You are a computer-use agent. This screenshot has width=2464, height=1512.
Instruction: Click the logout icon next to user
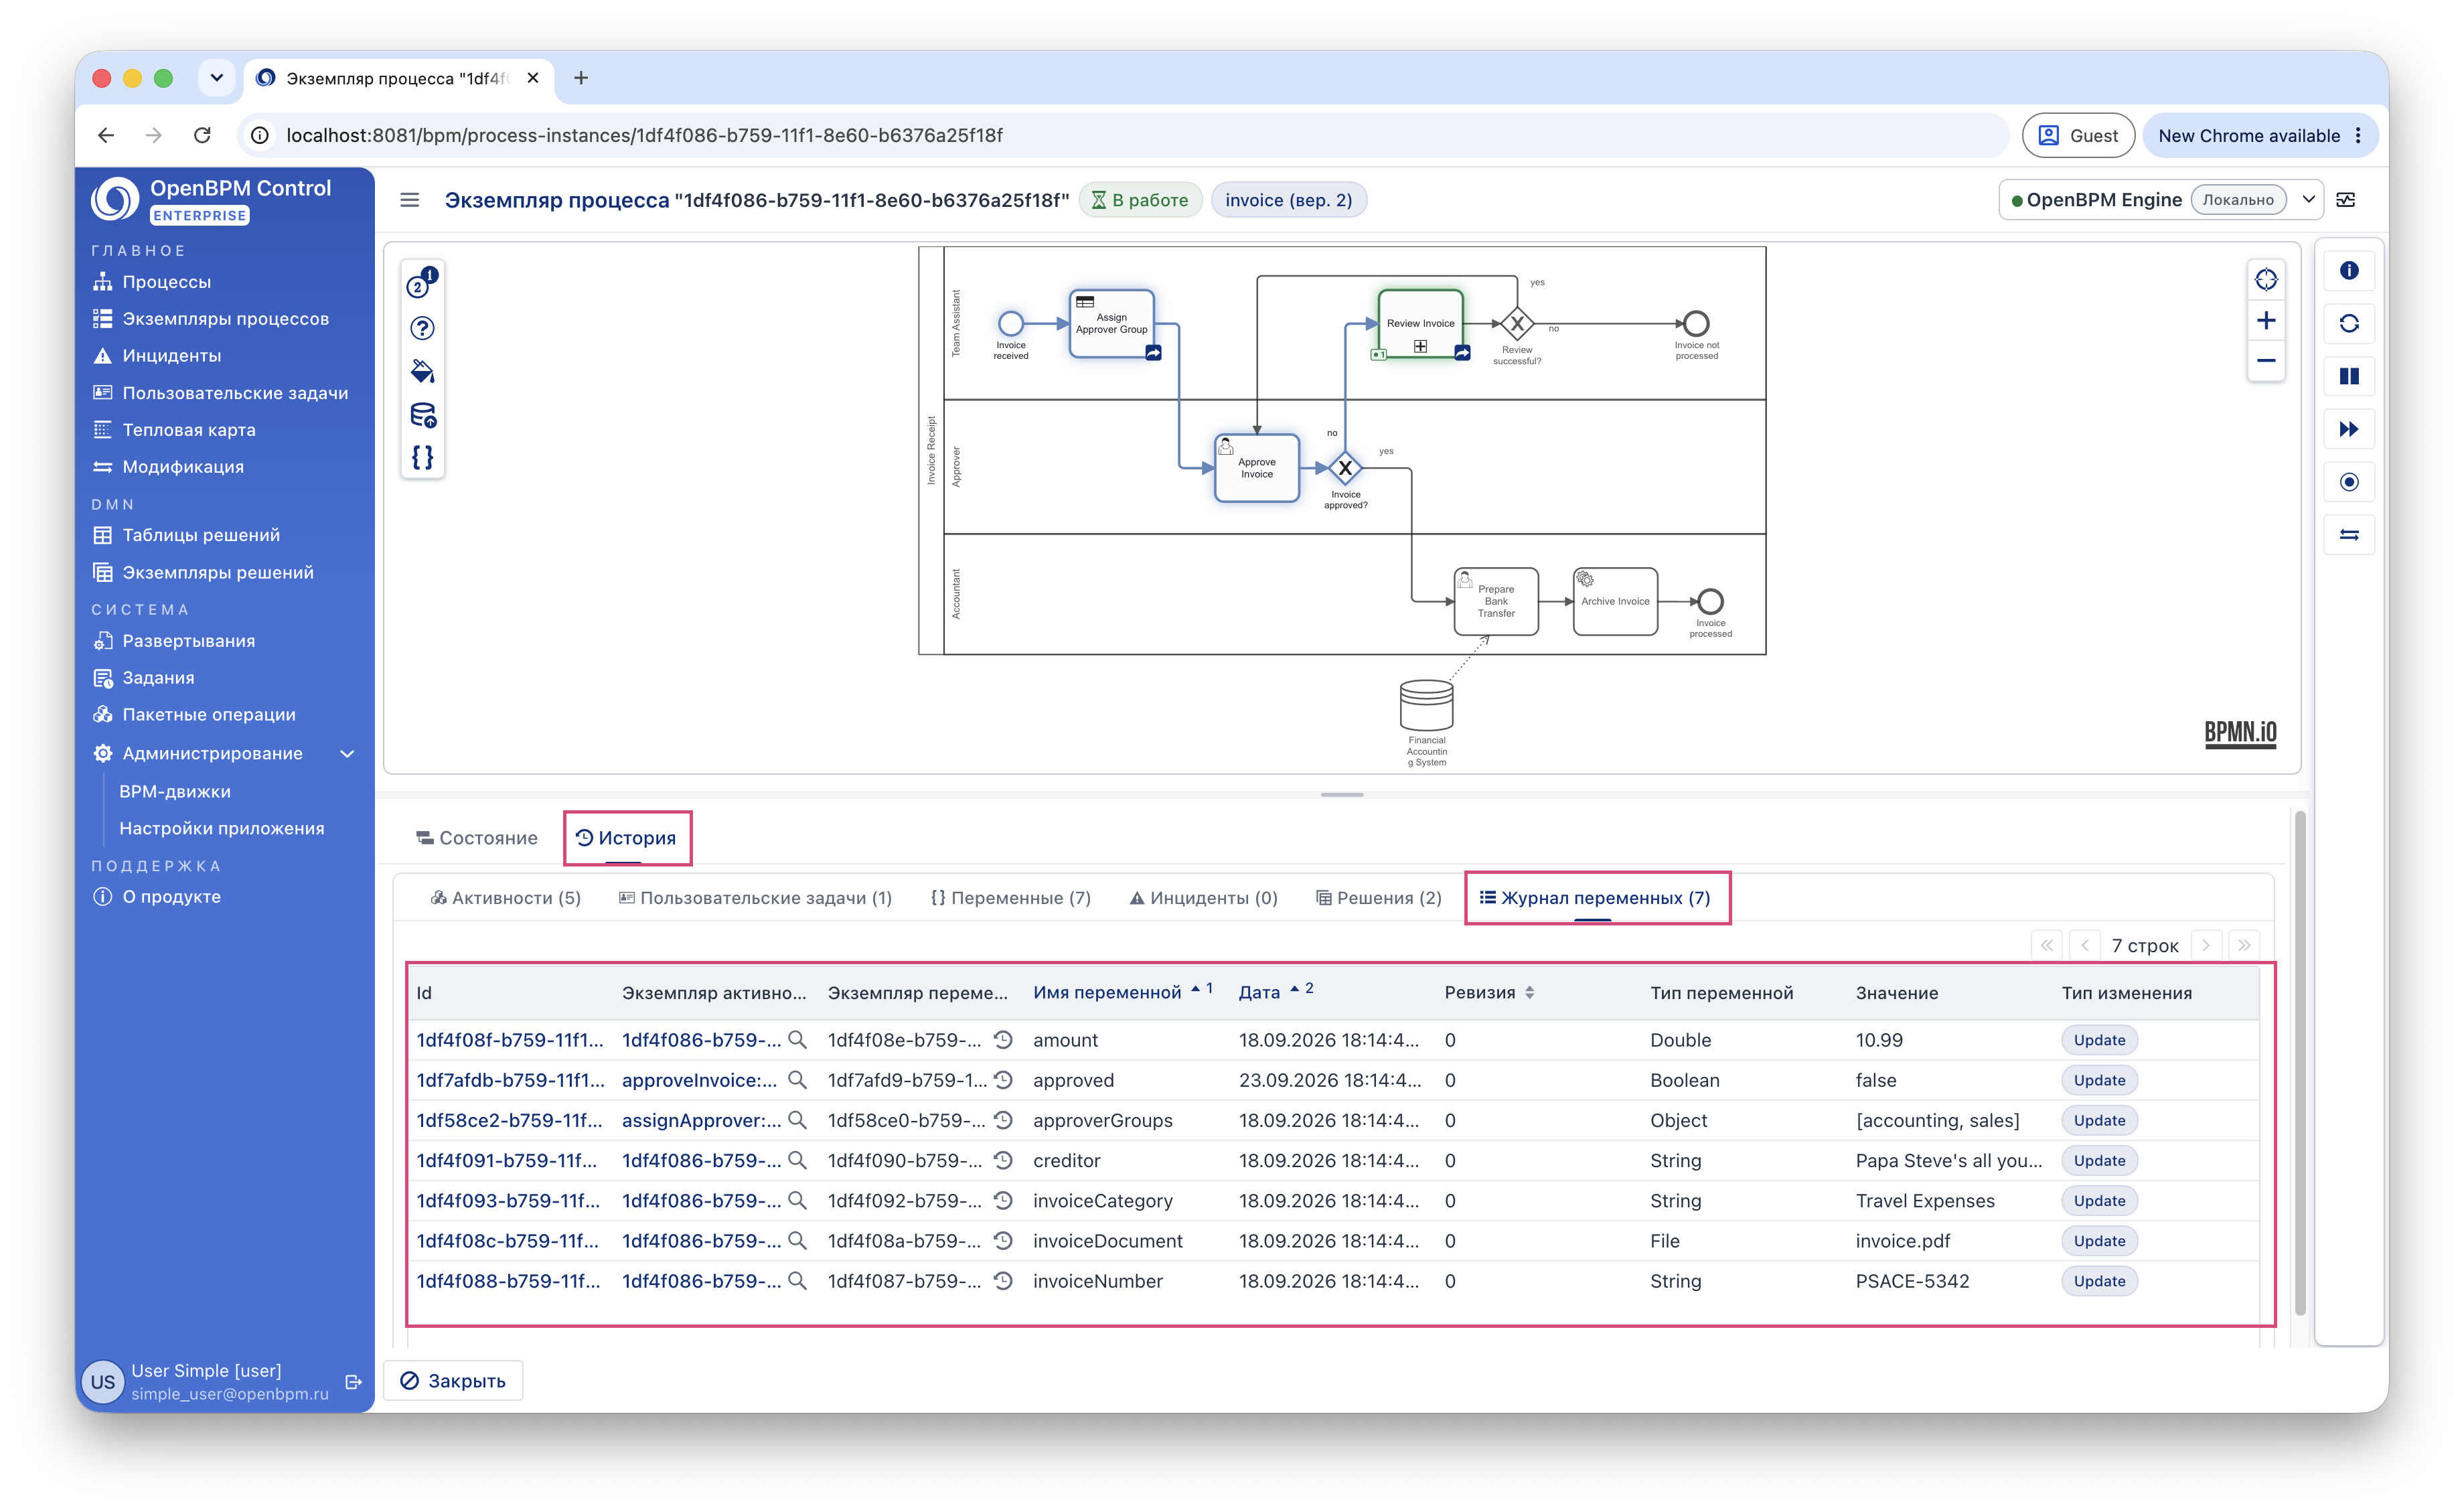click(x=353, y=1382)
